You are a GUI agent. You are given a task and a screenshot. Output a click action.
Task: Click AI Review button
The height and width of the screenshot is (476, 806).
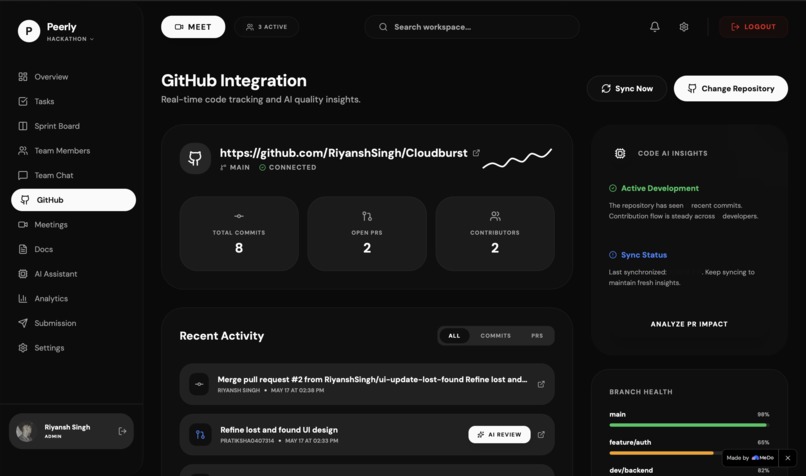[499, 434]
